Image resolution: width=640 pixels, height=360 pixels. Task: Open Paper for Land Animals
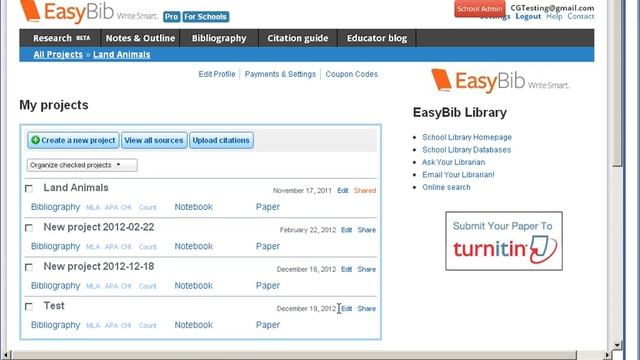268,207
